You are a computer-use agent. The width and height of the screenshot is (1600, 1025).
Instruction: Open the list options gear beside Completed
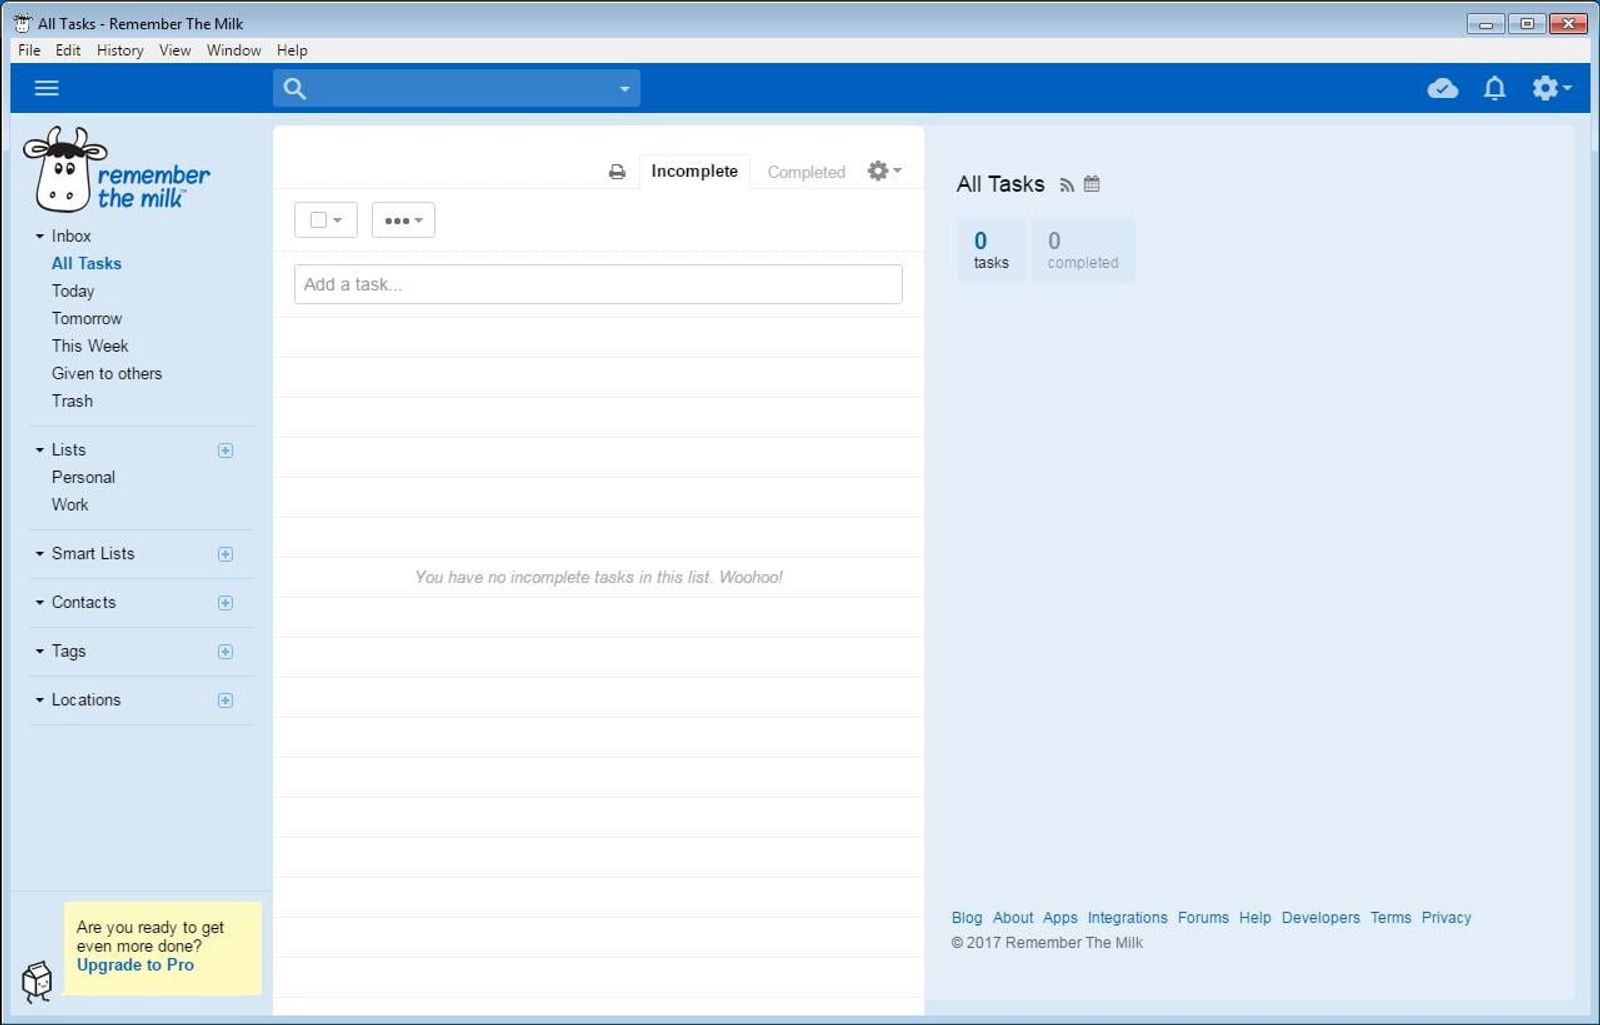pyautogui.click(x=884, y=171)
